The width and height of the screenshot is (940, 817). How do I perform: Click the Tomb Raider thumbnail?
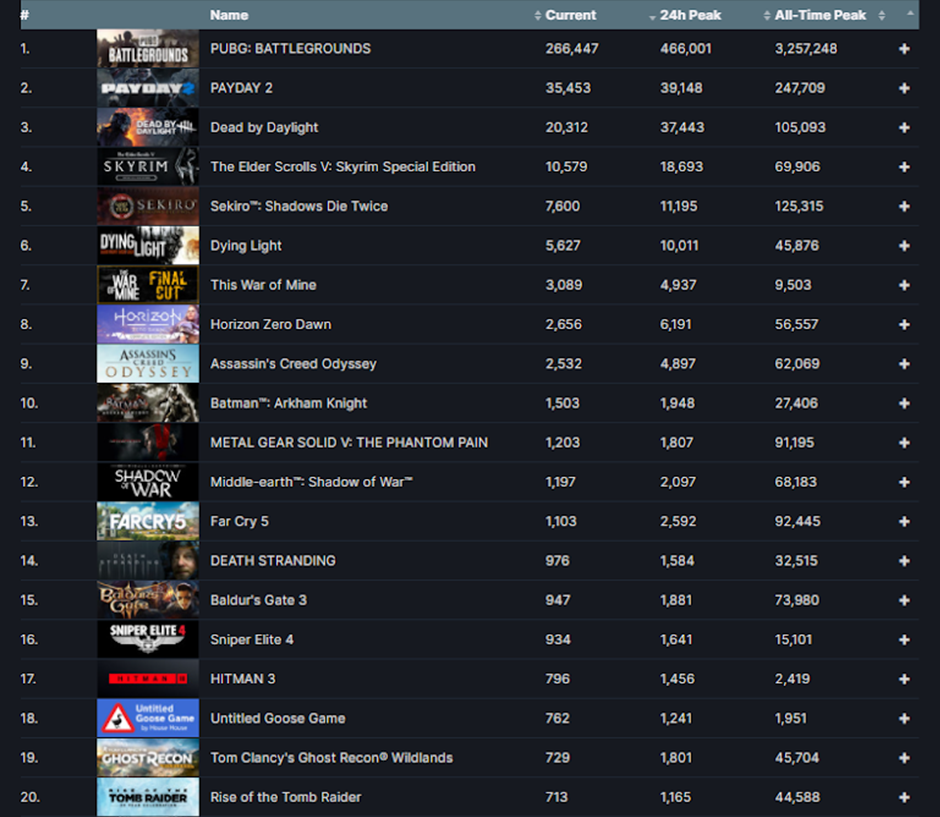pos(148,797)
